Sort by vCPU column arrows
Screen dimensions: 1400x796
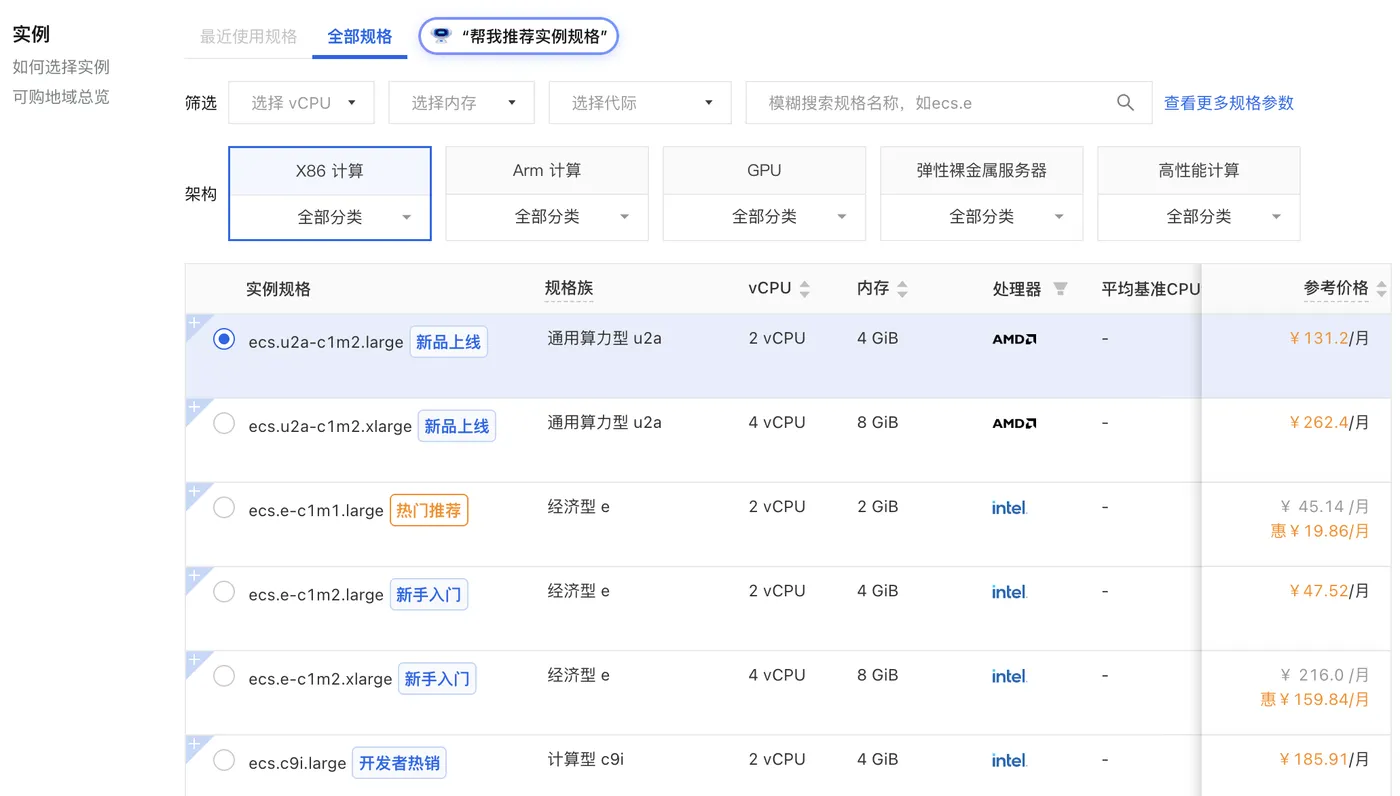tap(804, 289)
